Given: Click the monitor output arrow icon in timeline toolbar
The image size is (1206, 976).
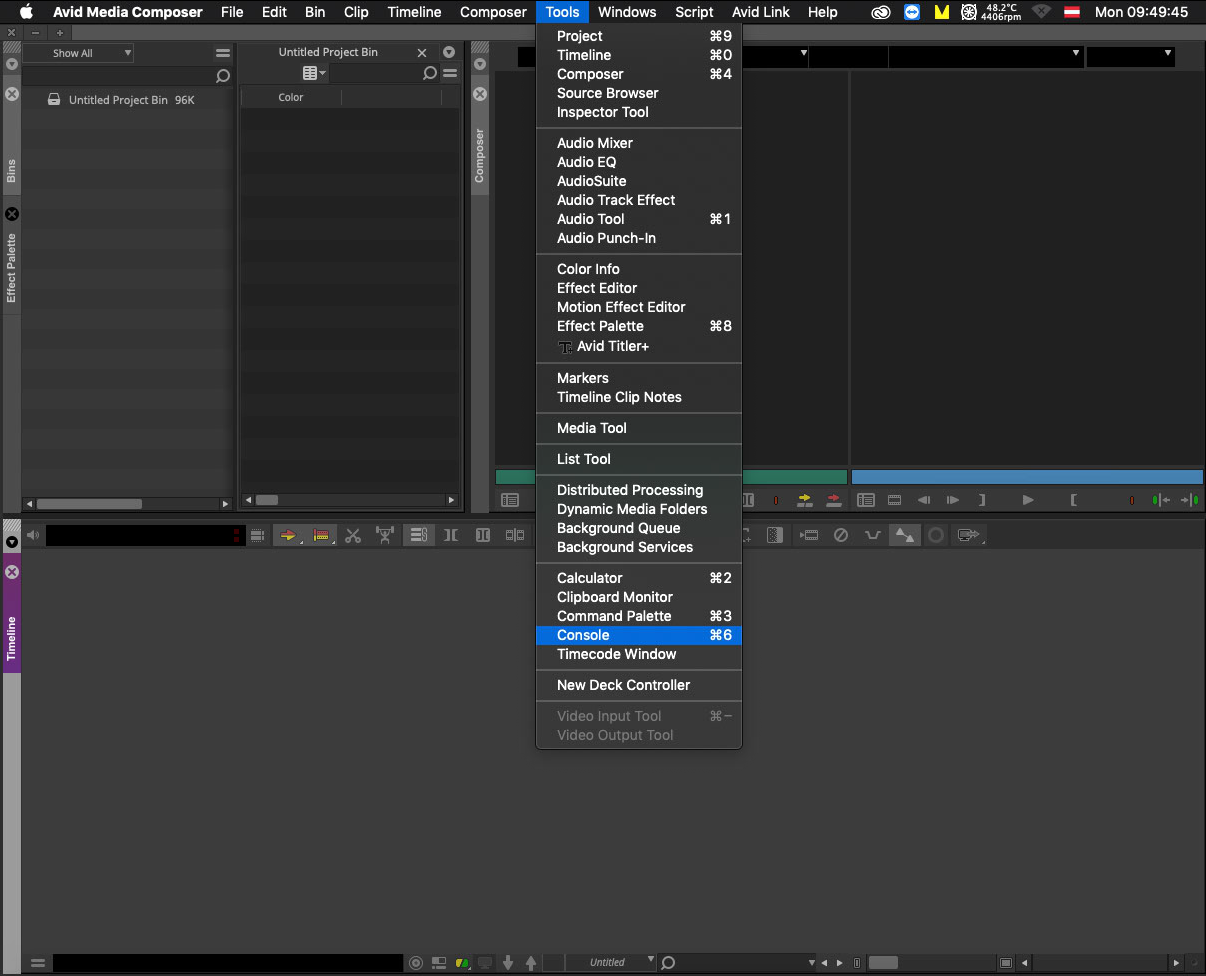Looking at the screenshot, I should pyautogui.click(x=968, y=536).
